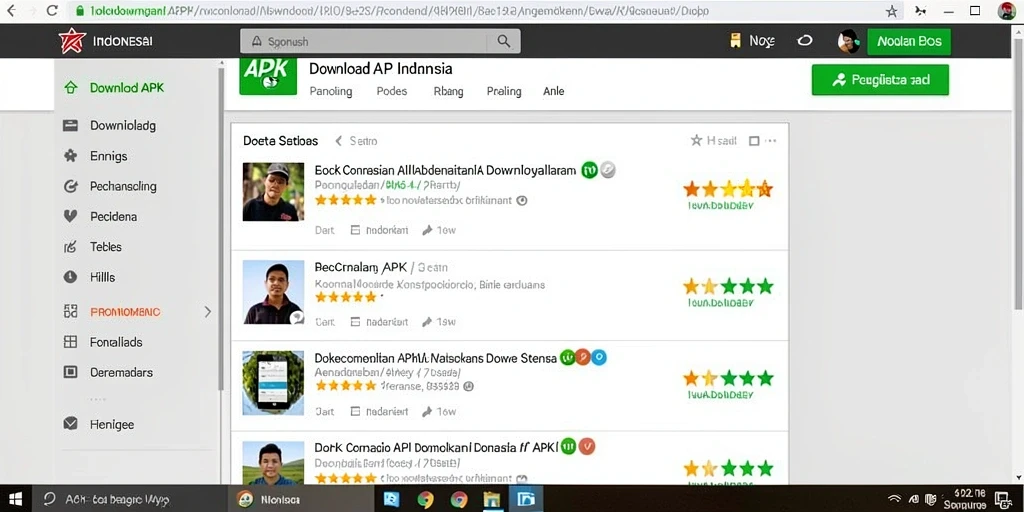Select the Praling tab
The width and height of the screenshot is (1024, 512).
point(504,91)
